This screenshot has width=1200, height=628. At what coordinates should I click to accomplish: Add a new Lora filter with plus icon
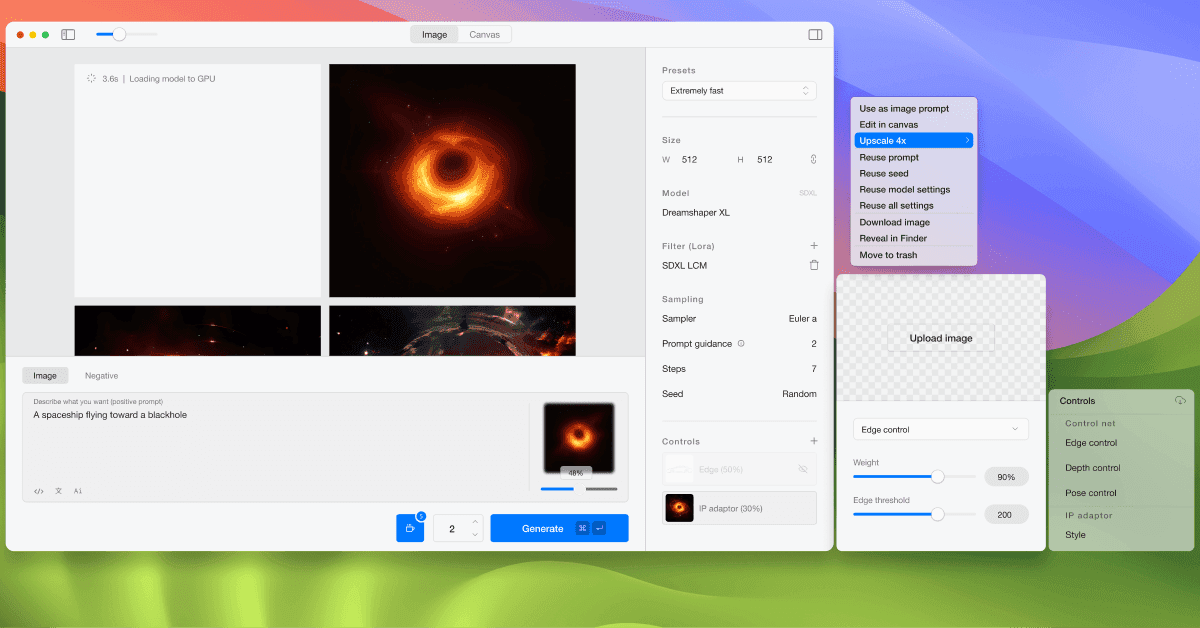(813, 245)
